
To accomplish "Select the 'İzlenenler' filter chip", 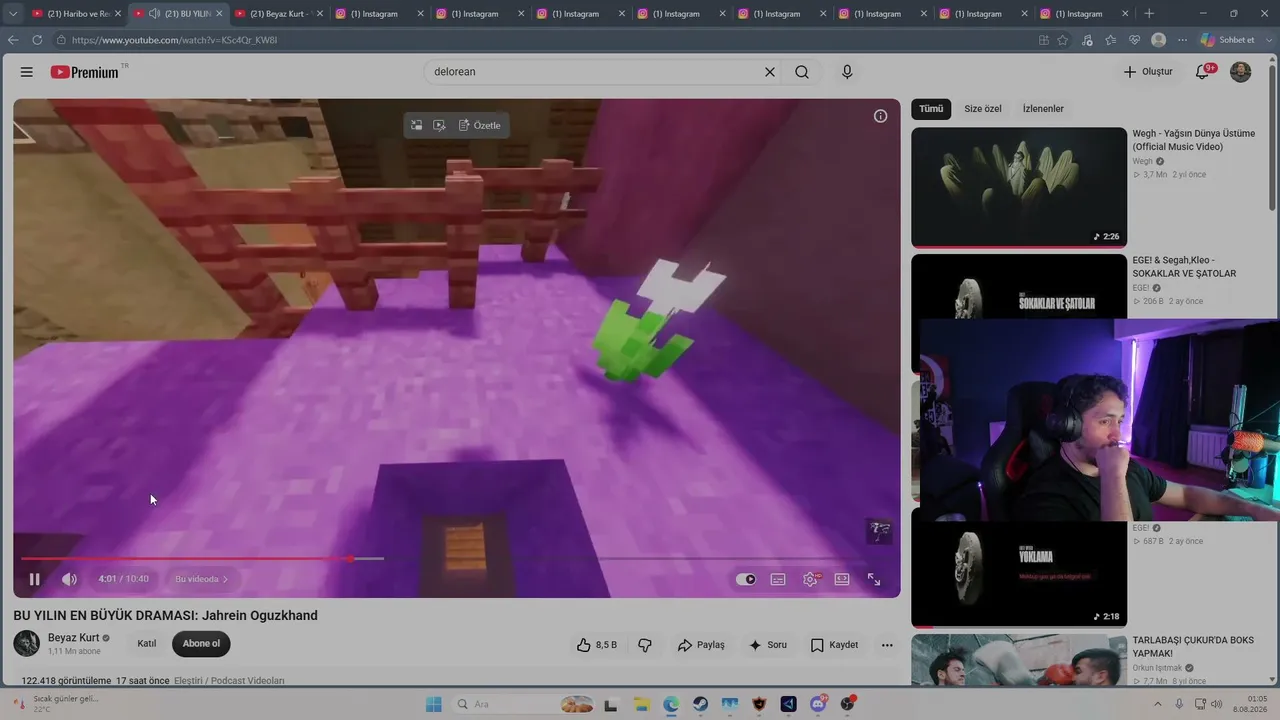I will coord(1043,108).
